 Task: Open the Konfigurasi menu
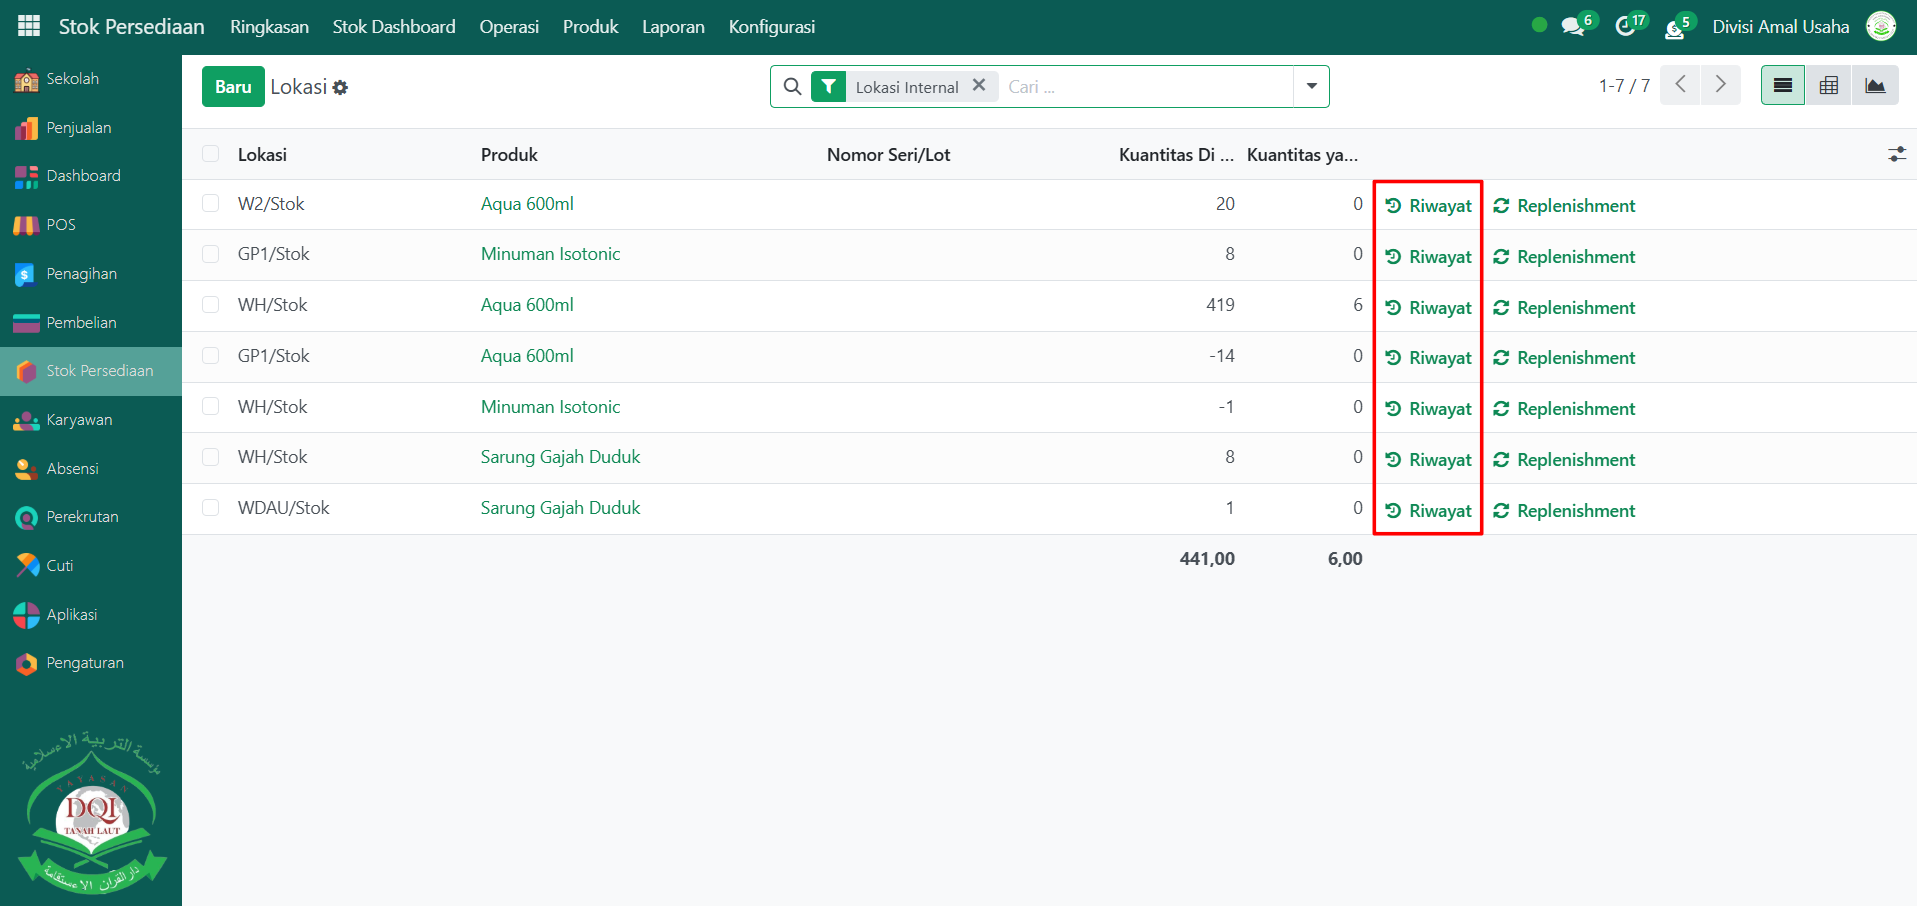click(x=771, y=27)
